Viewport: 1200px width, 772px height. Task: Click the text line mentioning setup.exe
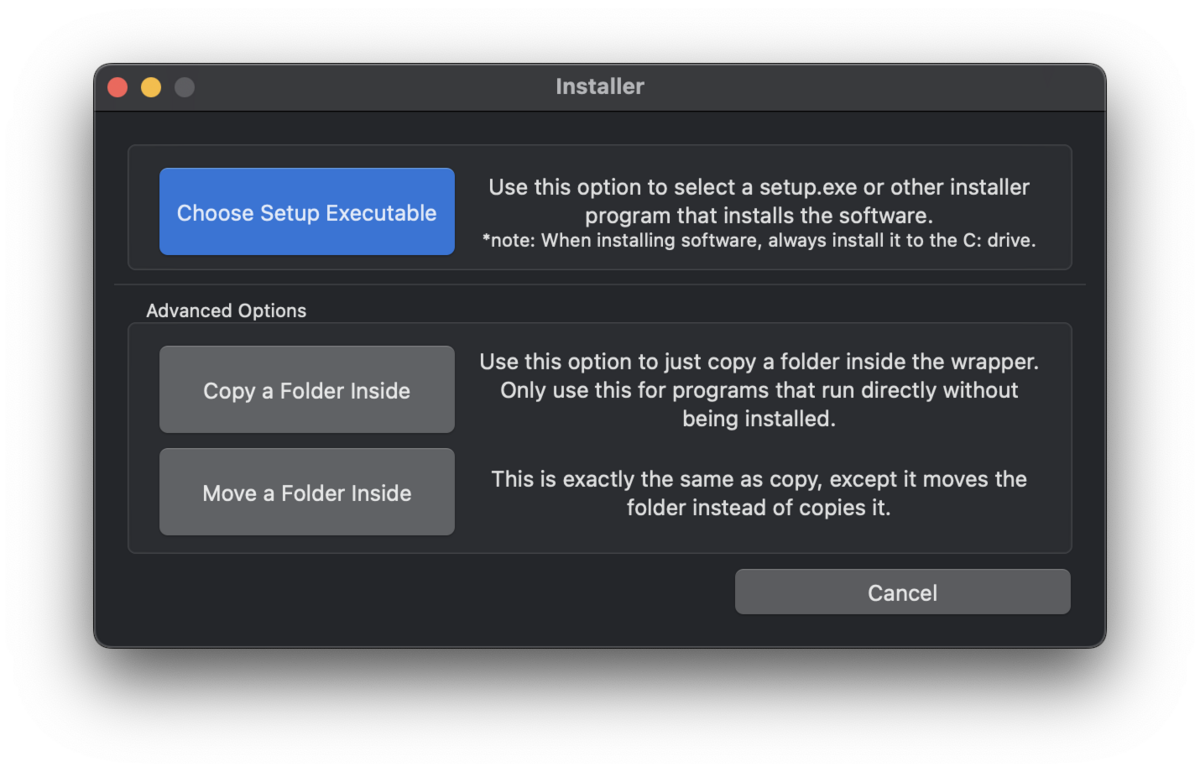758,187
